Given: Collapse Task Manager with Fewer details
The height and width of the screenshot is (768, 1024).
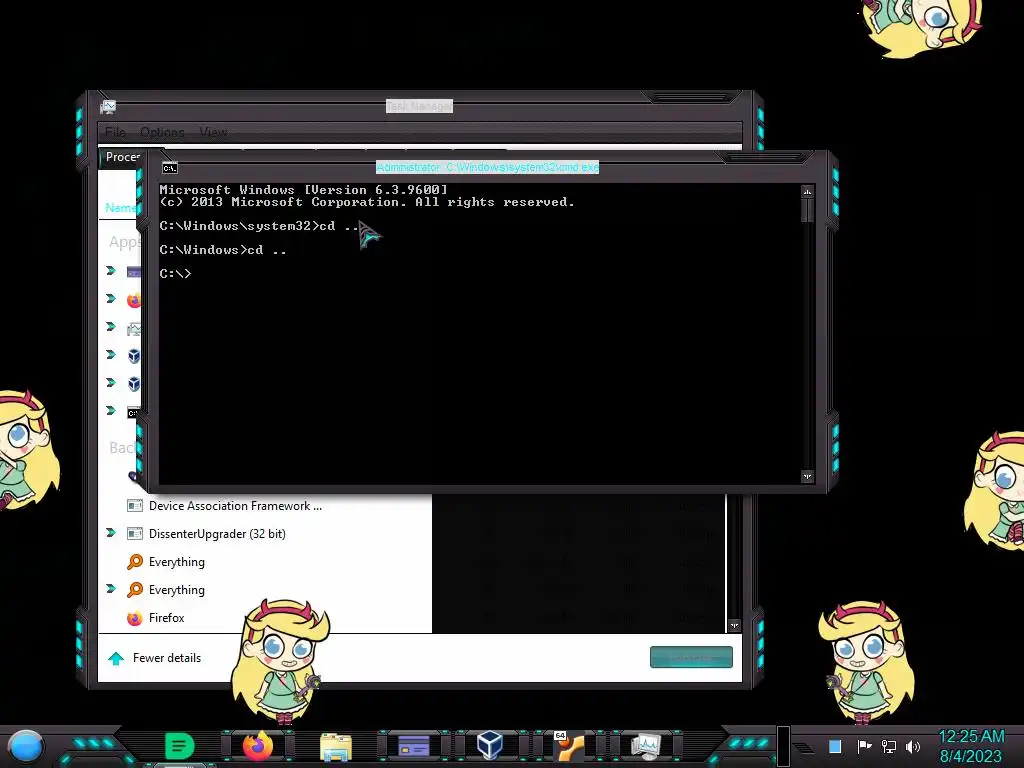Looking at the screenshot, I should click(155, 658).
